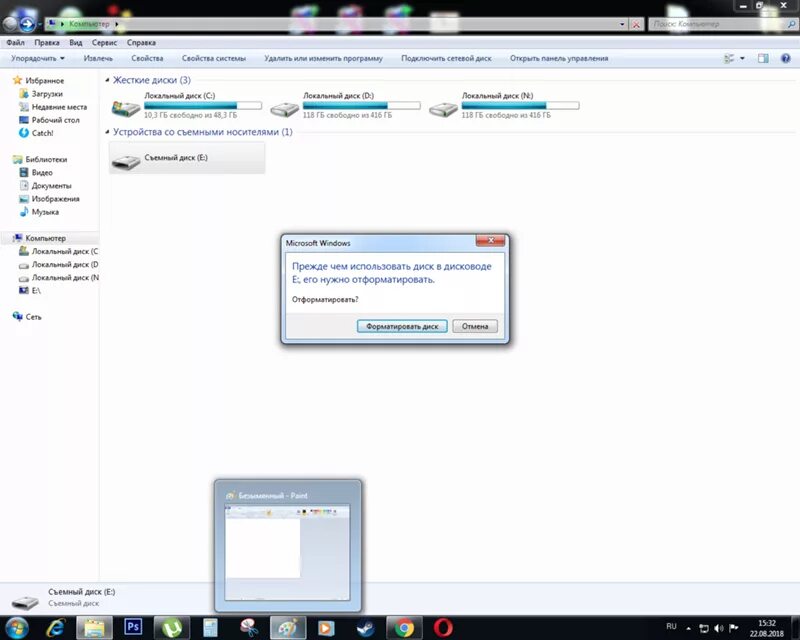800x640 pixels.
Task: Open the address bar history dropdown arrow
Action: pos(622,24)
